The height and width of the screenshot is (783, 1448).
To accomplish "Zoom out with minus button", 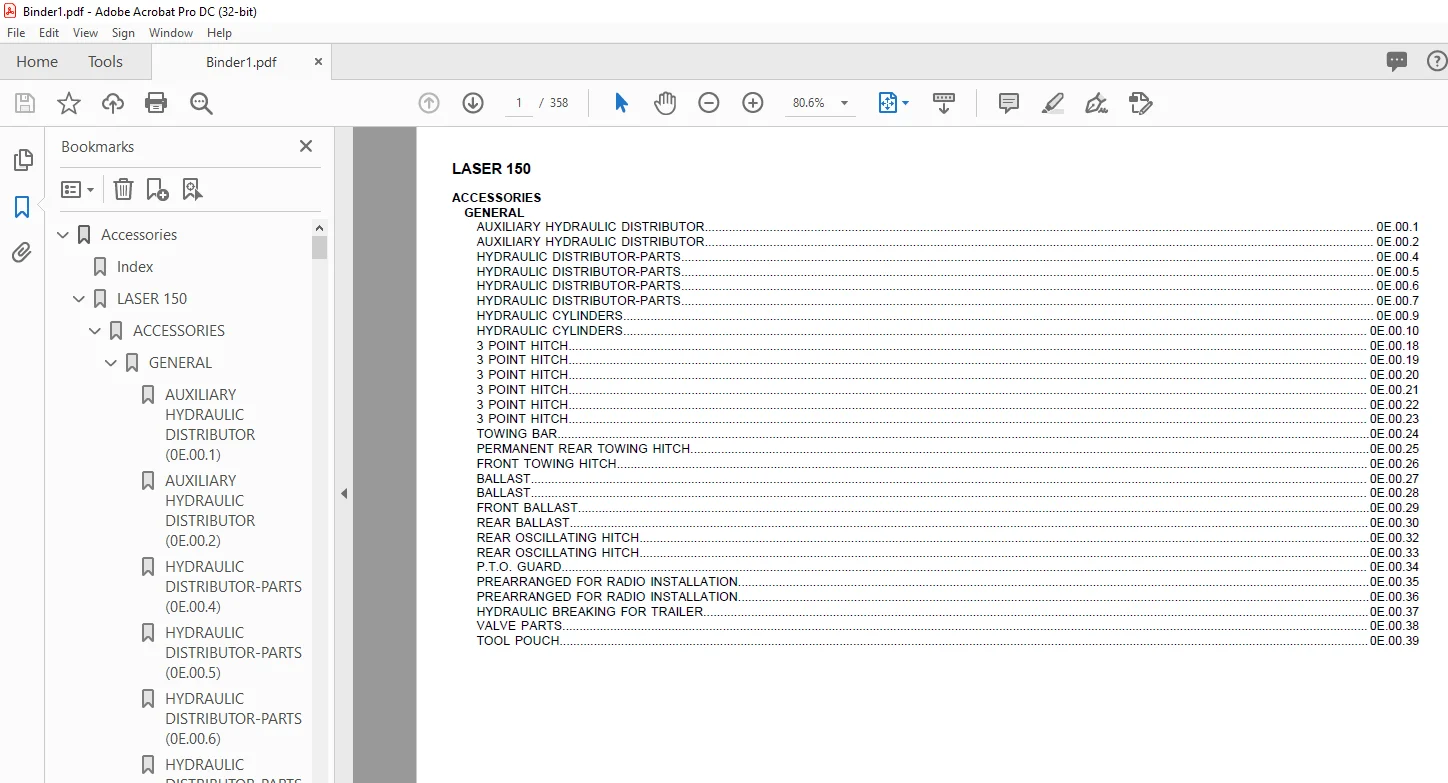I will click(709, 103).
